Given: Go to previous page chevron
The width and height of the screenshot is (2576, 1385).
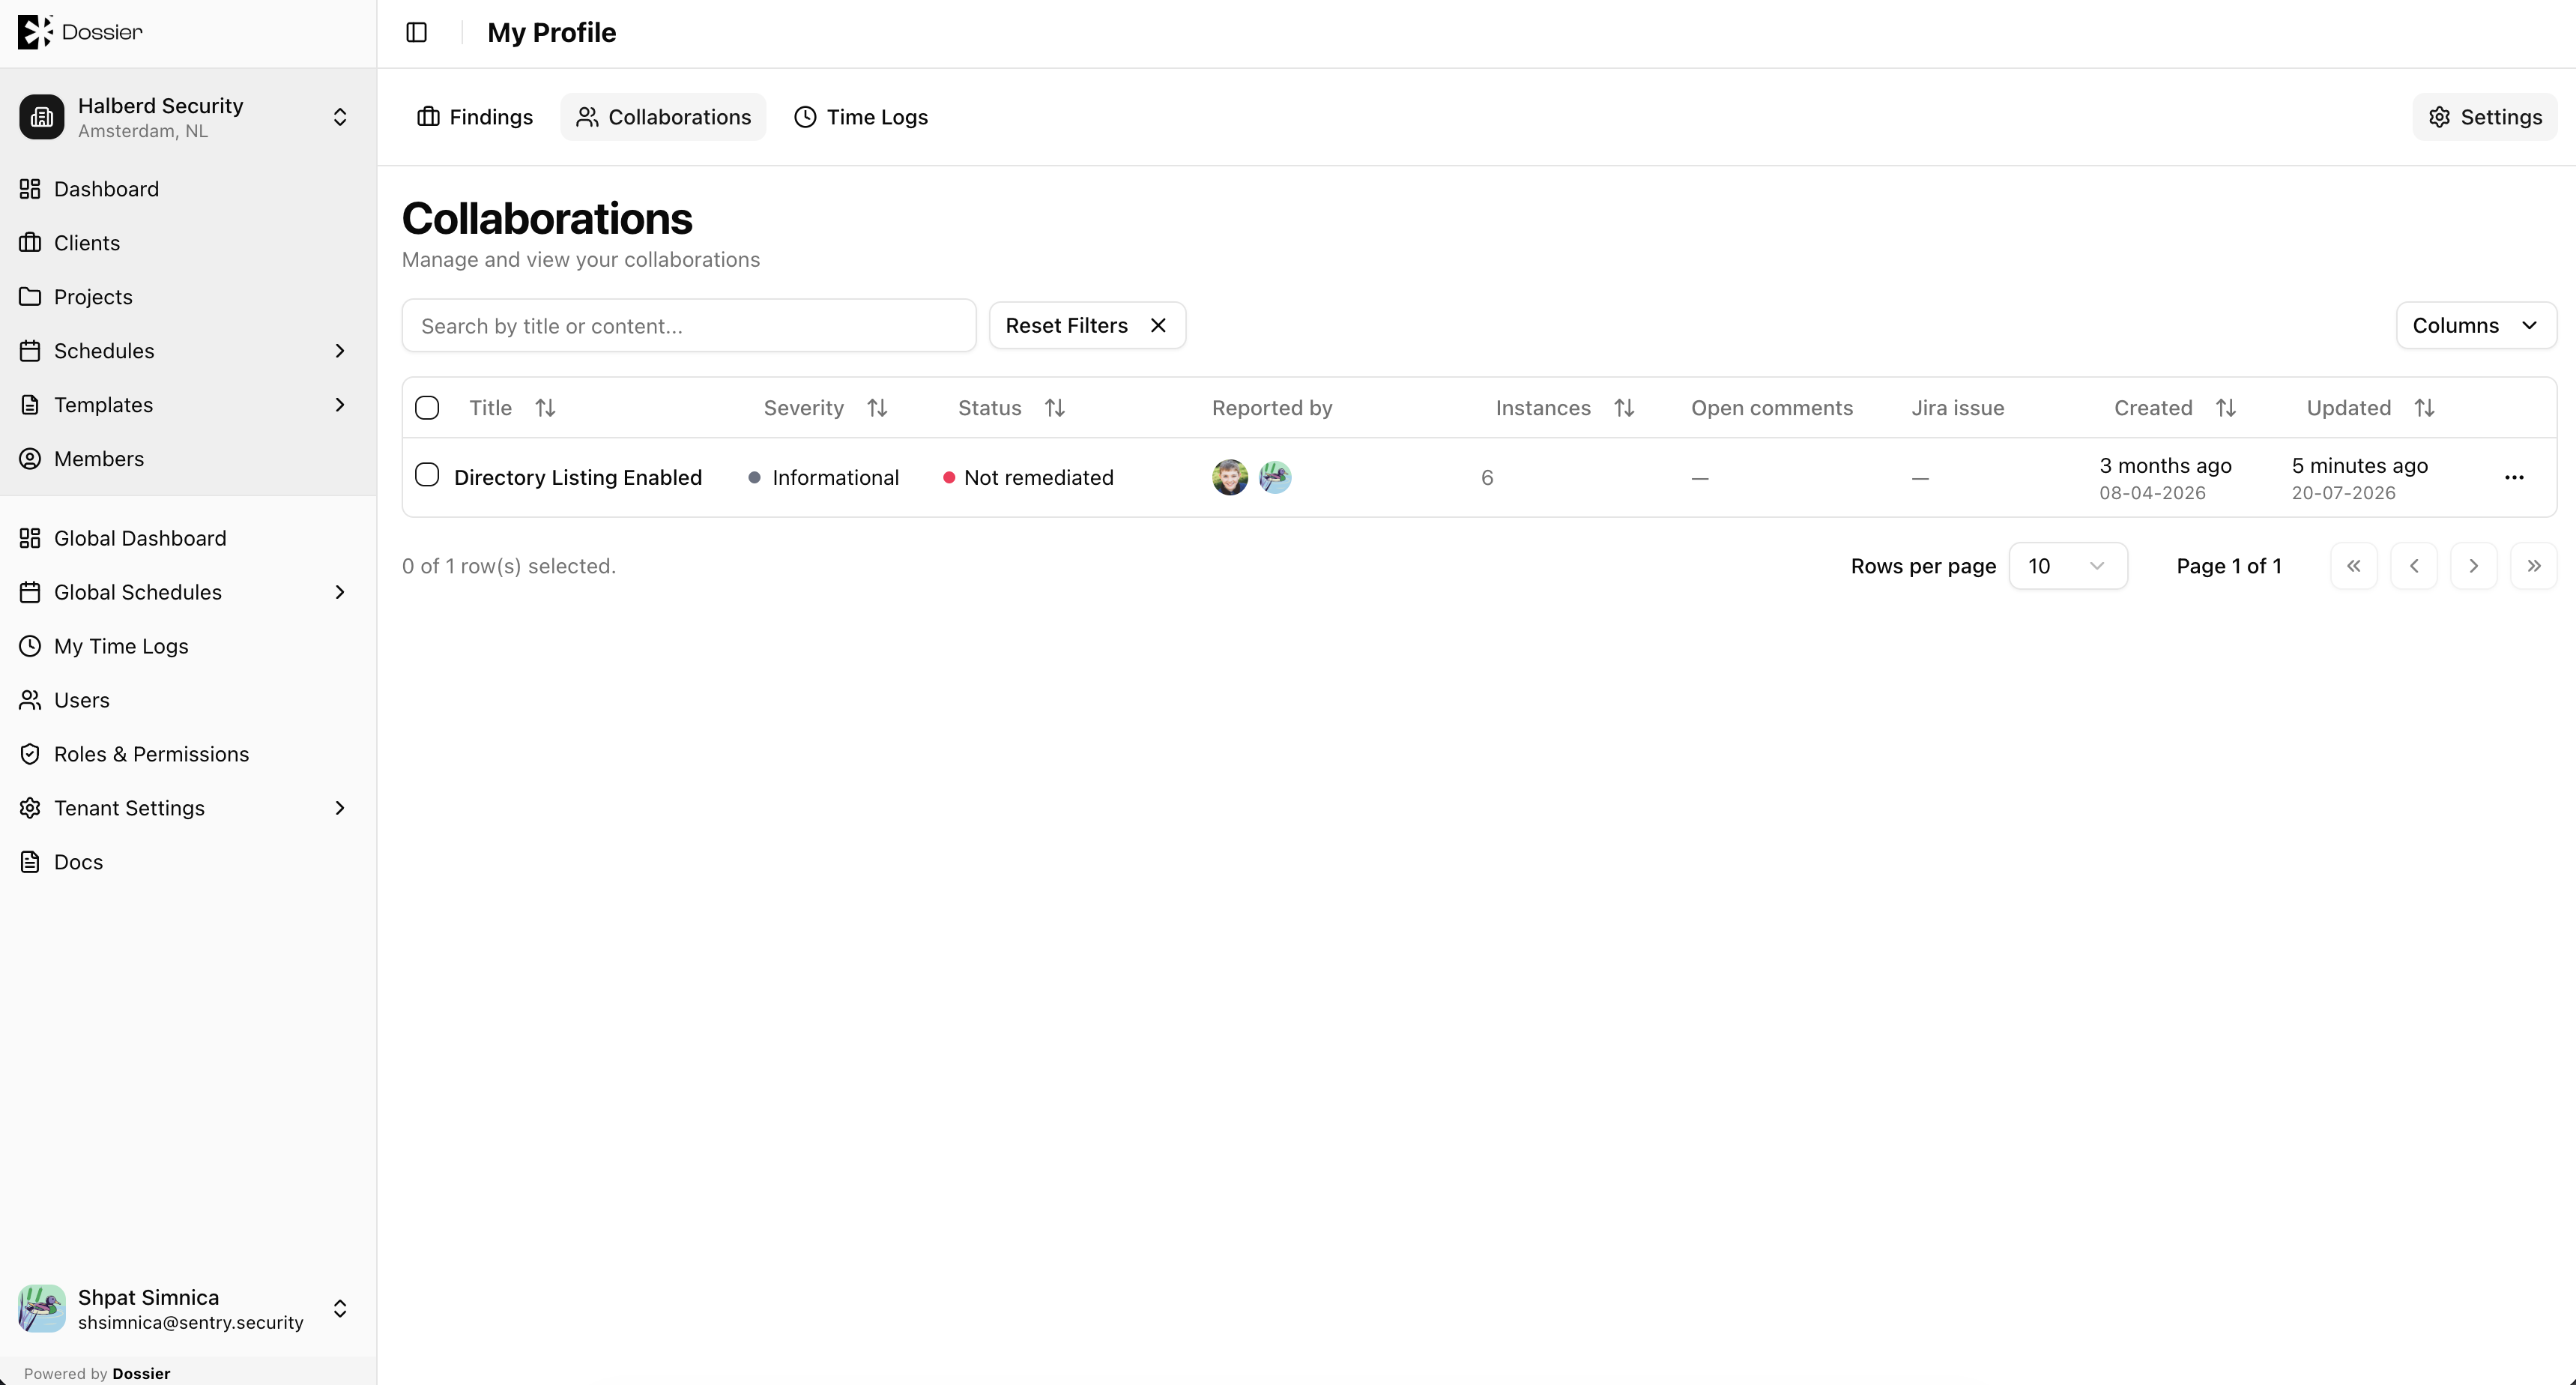Looking at the screenshot, I should pyautogui.click(x=2414, y=566).
